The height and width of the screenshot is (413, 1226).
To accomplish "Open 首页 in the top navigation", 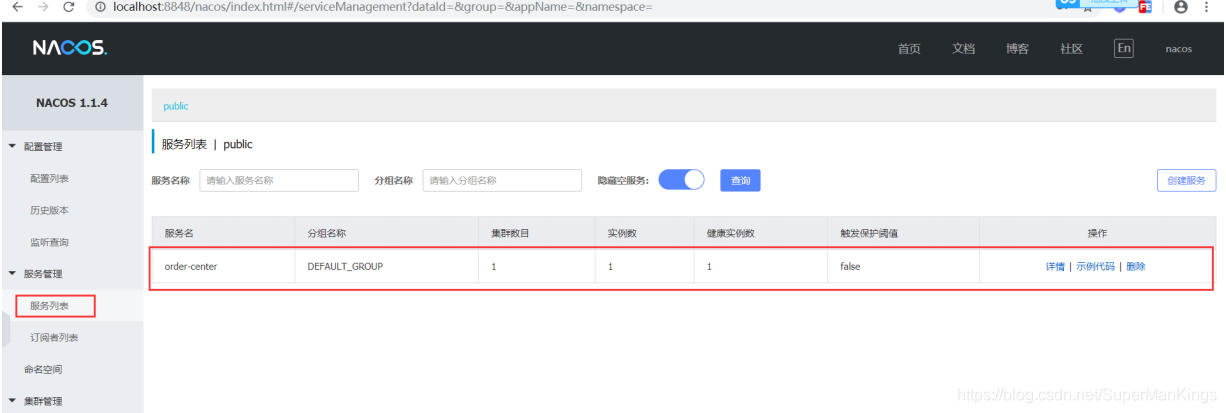I will click(x=909, y=49).
